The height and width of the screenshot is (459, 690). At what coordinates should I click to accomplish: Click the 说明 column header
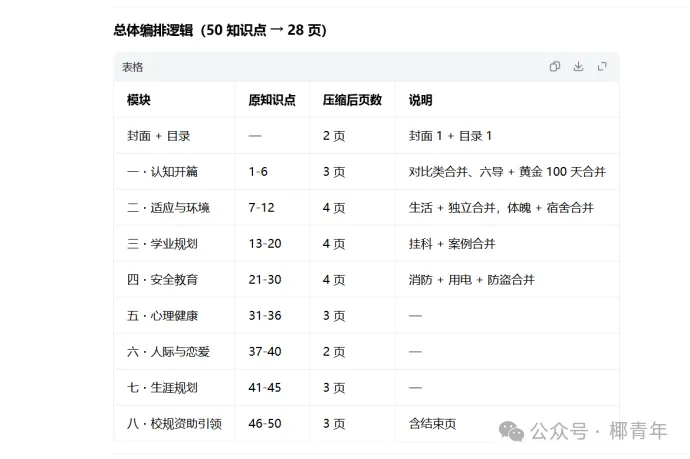point(420,100)
